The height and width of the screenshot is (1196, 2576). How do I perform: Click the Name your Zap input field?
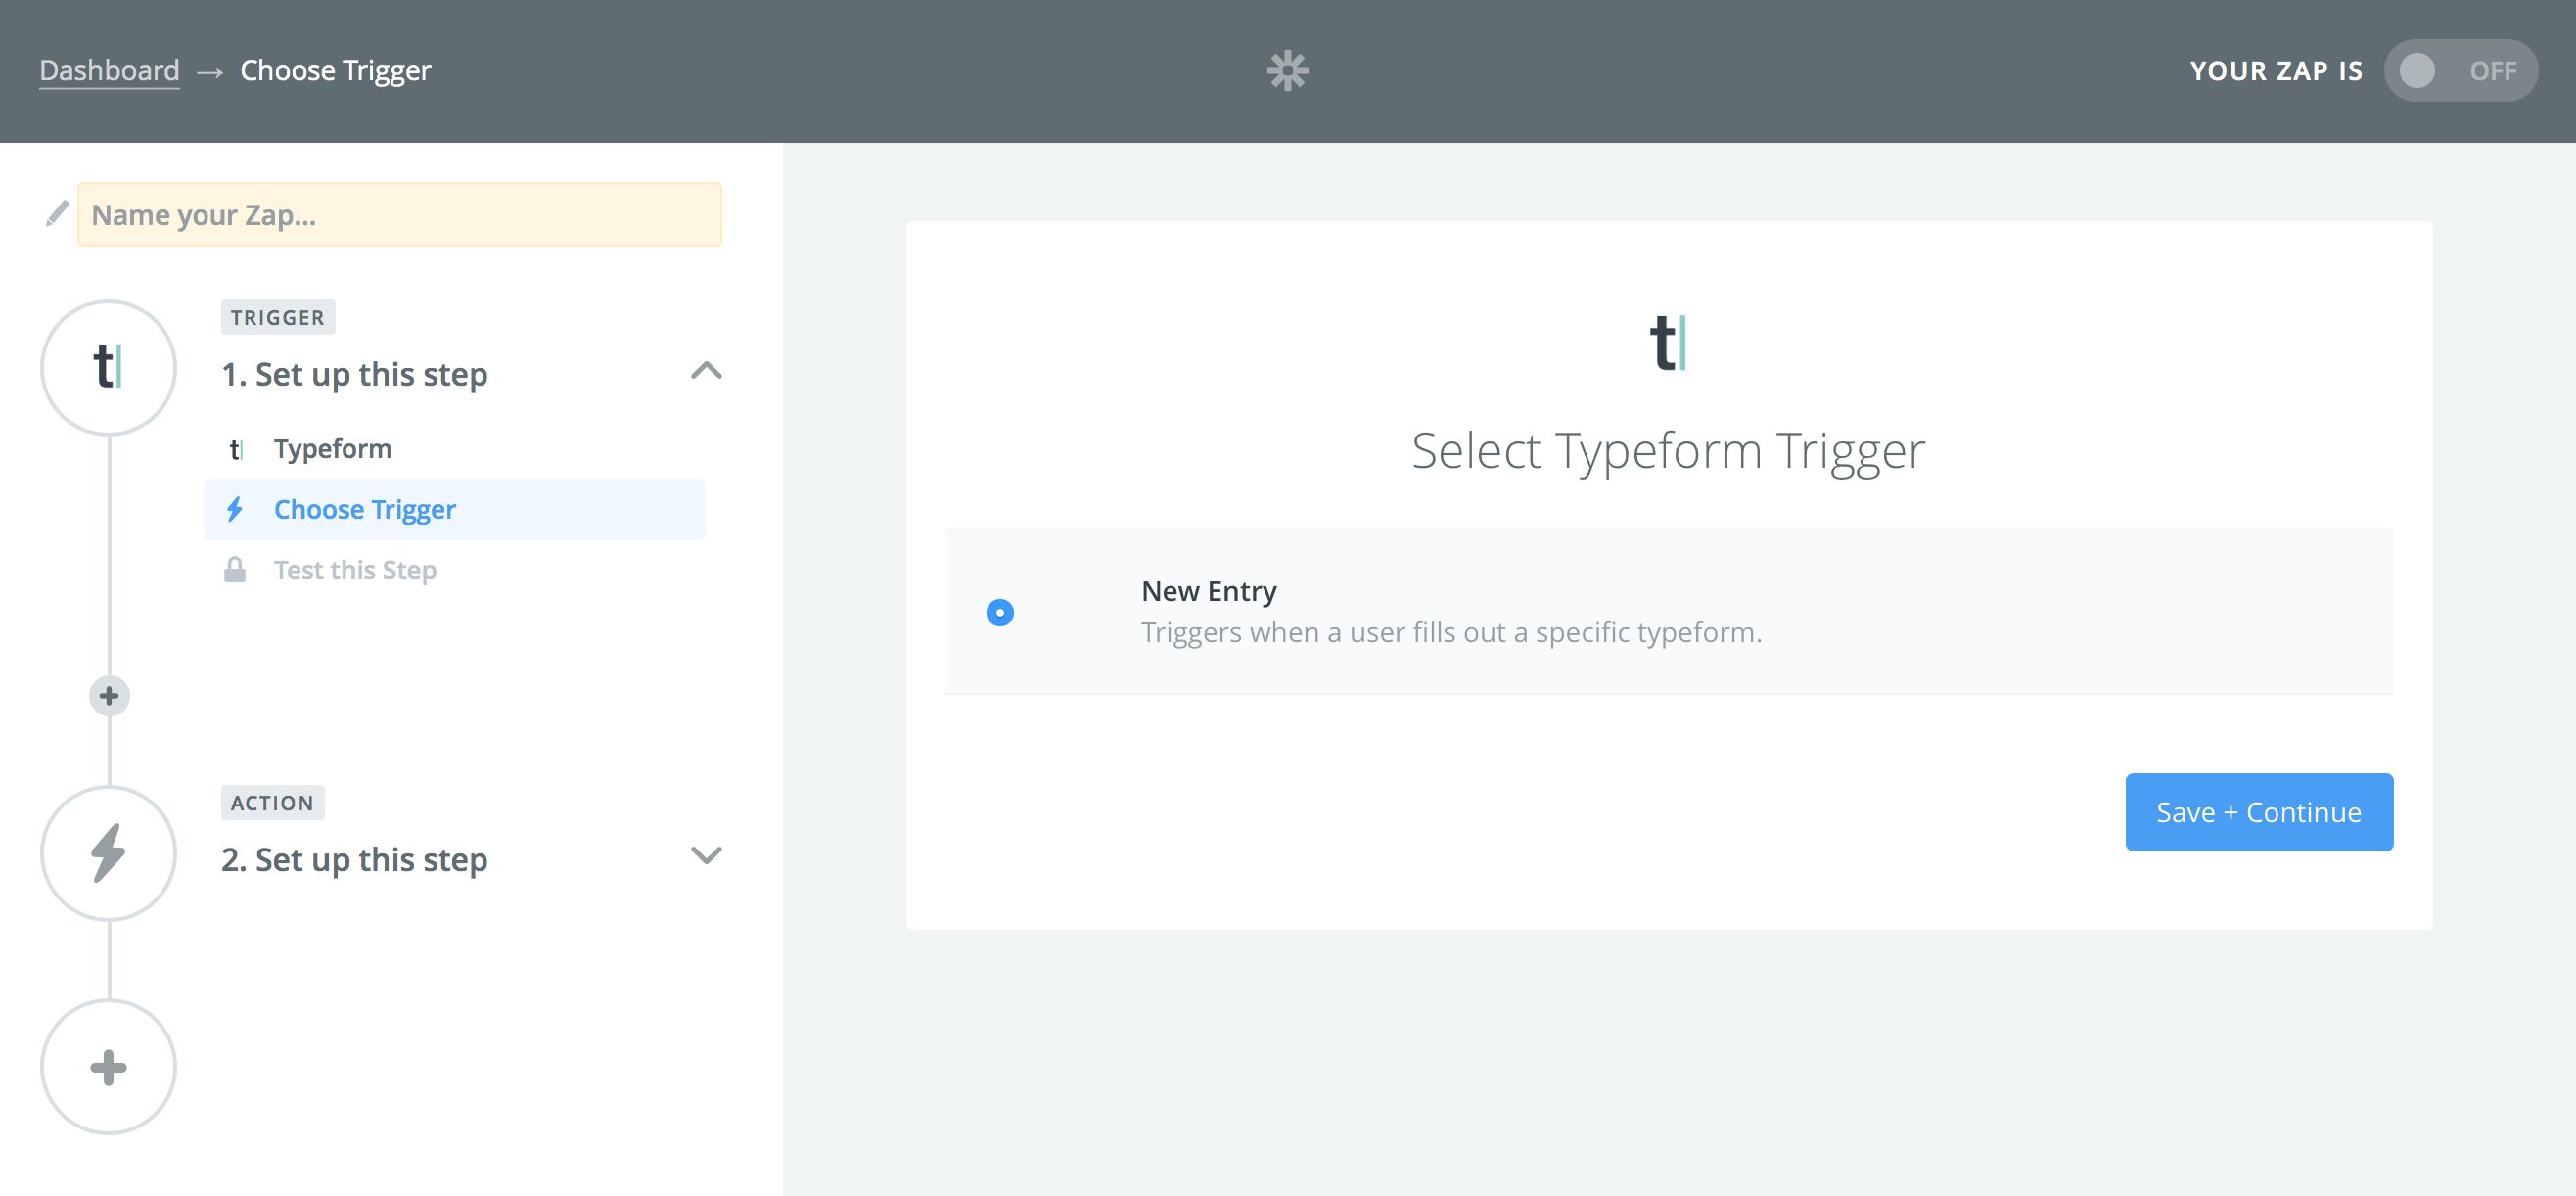(x=400, y=214)
